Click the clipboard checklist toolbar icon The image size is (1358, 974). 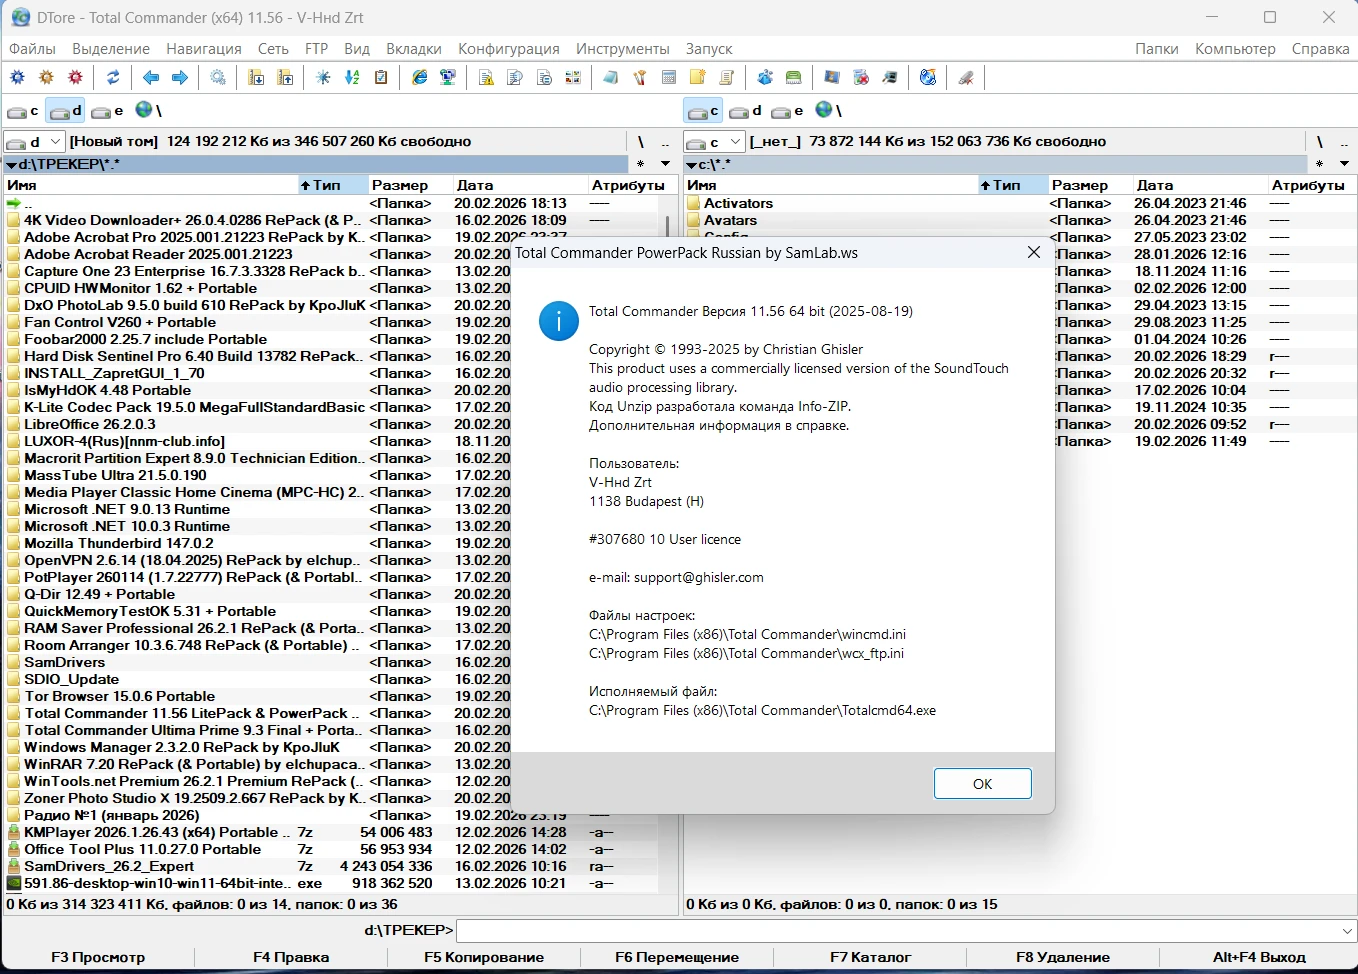(381, 78)
